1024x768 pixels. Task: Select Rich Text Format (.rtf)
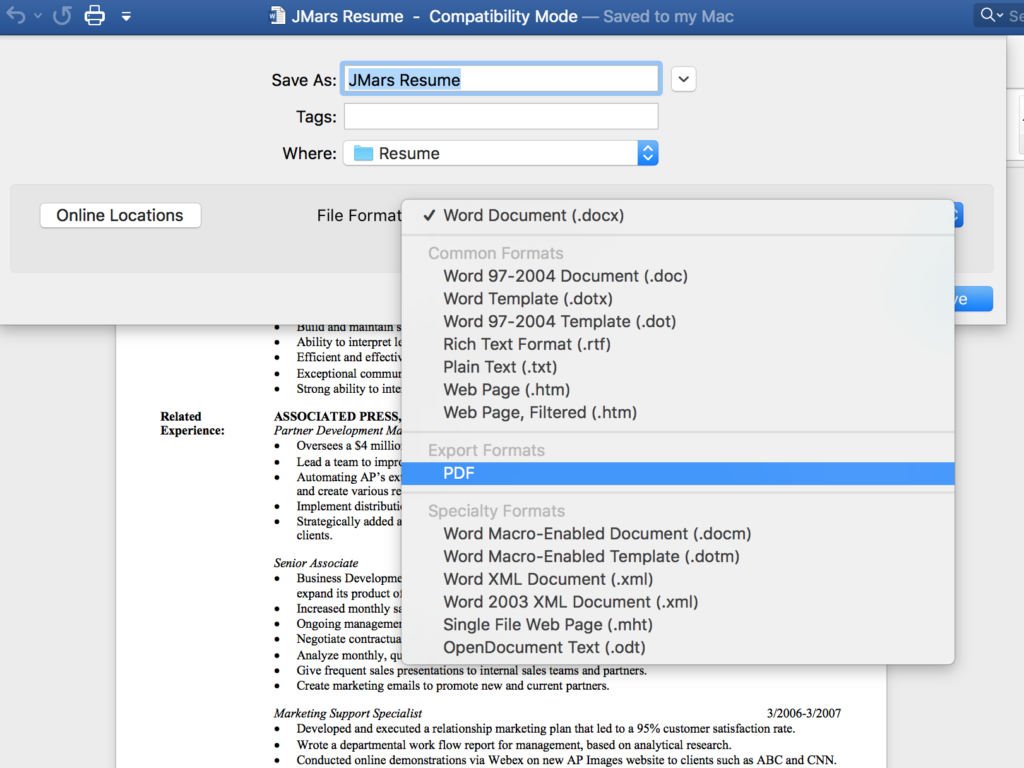tap(678, 344)
